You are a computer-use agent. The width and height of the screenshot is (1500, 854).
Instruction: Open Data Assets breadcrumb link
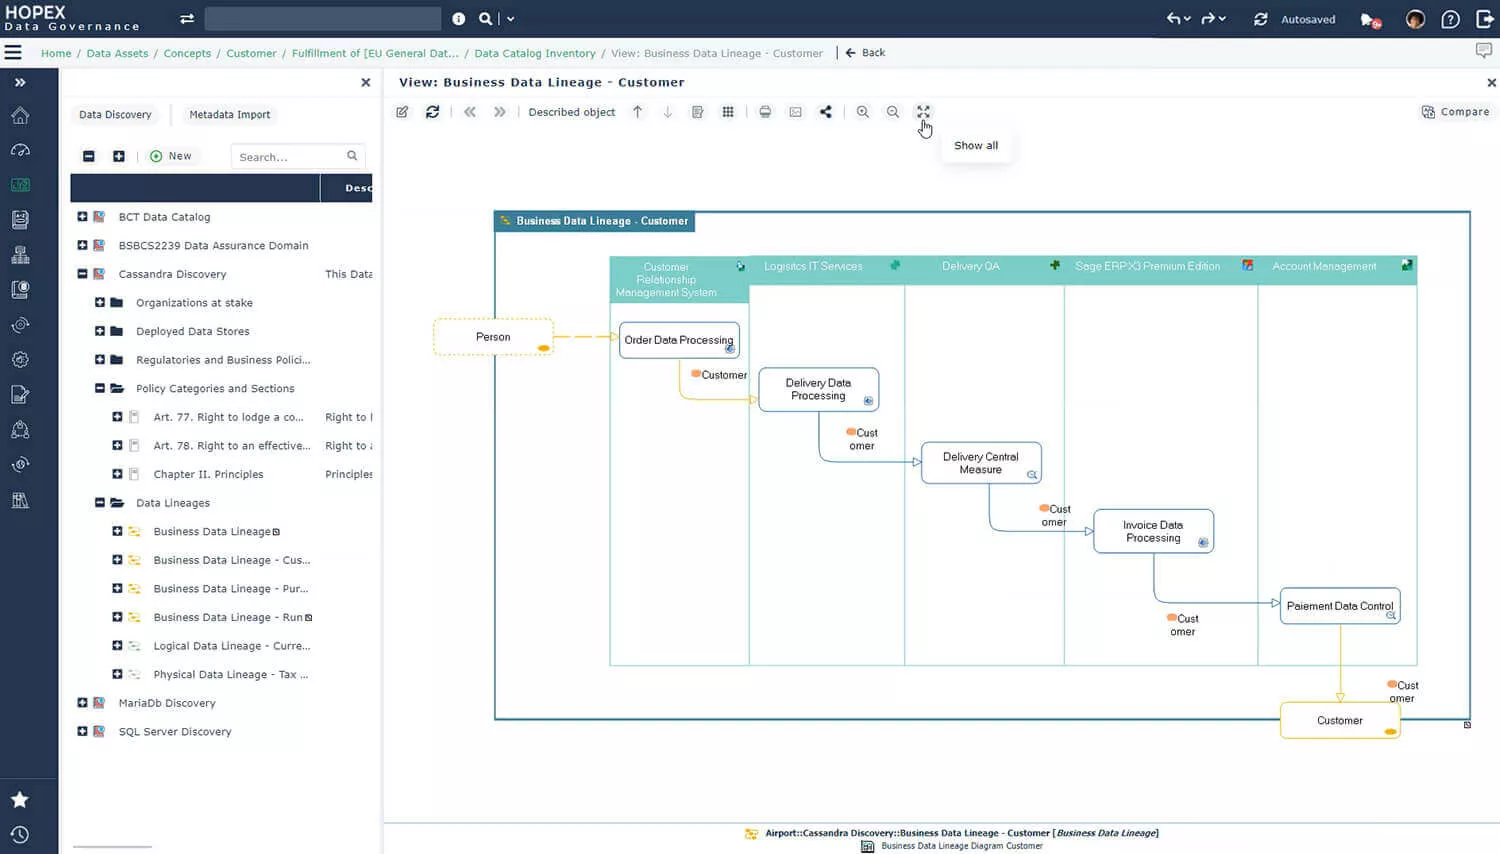117,54
